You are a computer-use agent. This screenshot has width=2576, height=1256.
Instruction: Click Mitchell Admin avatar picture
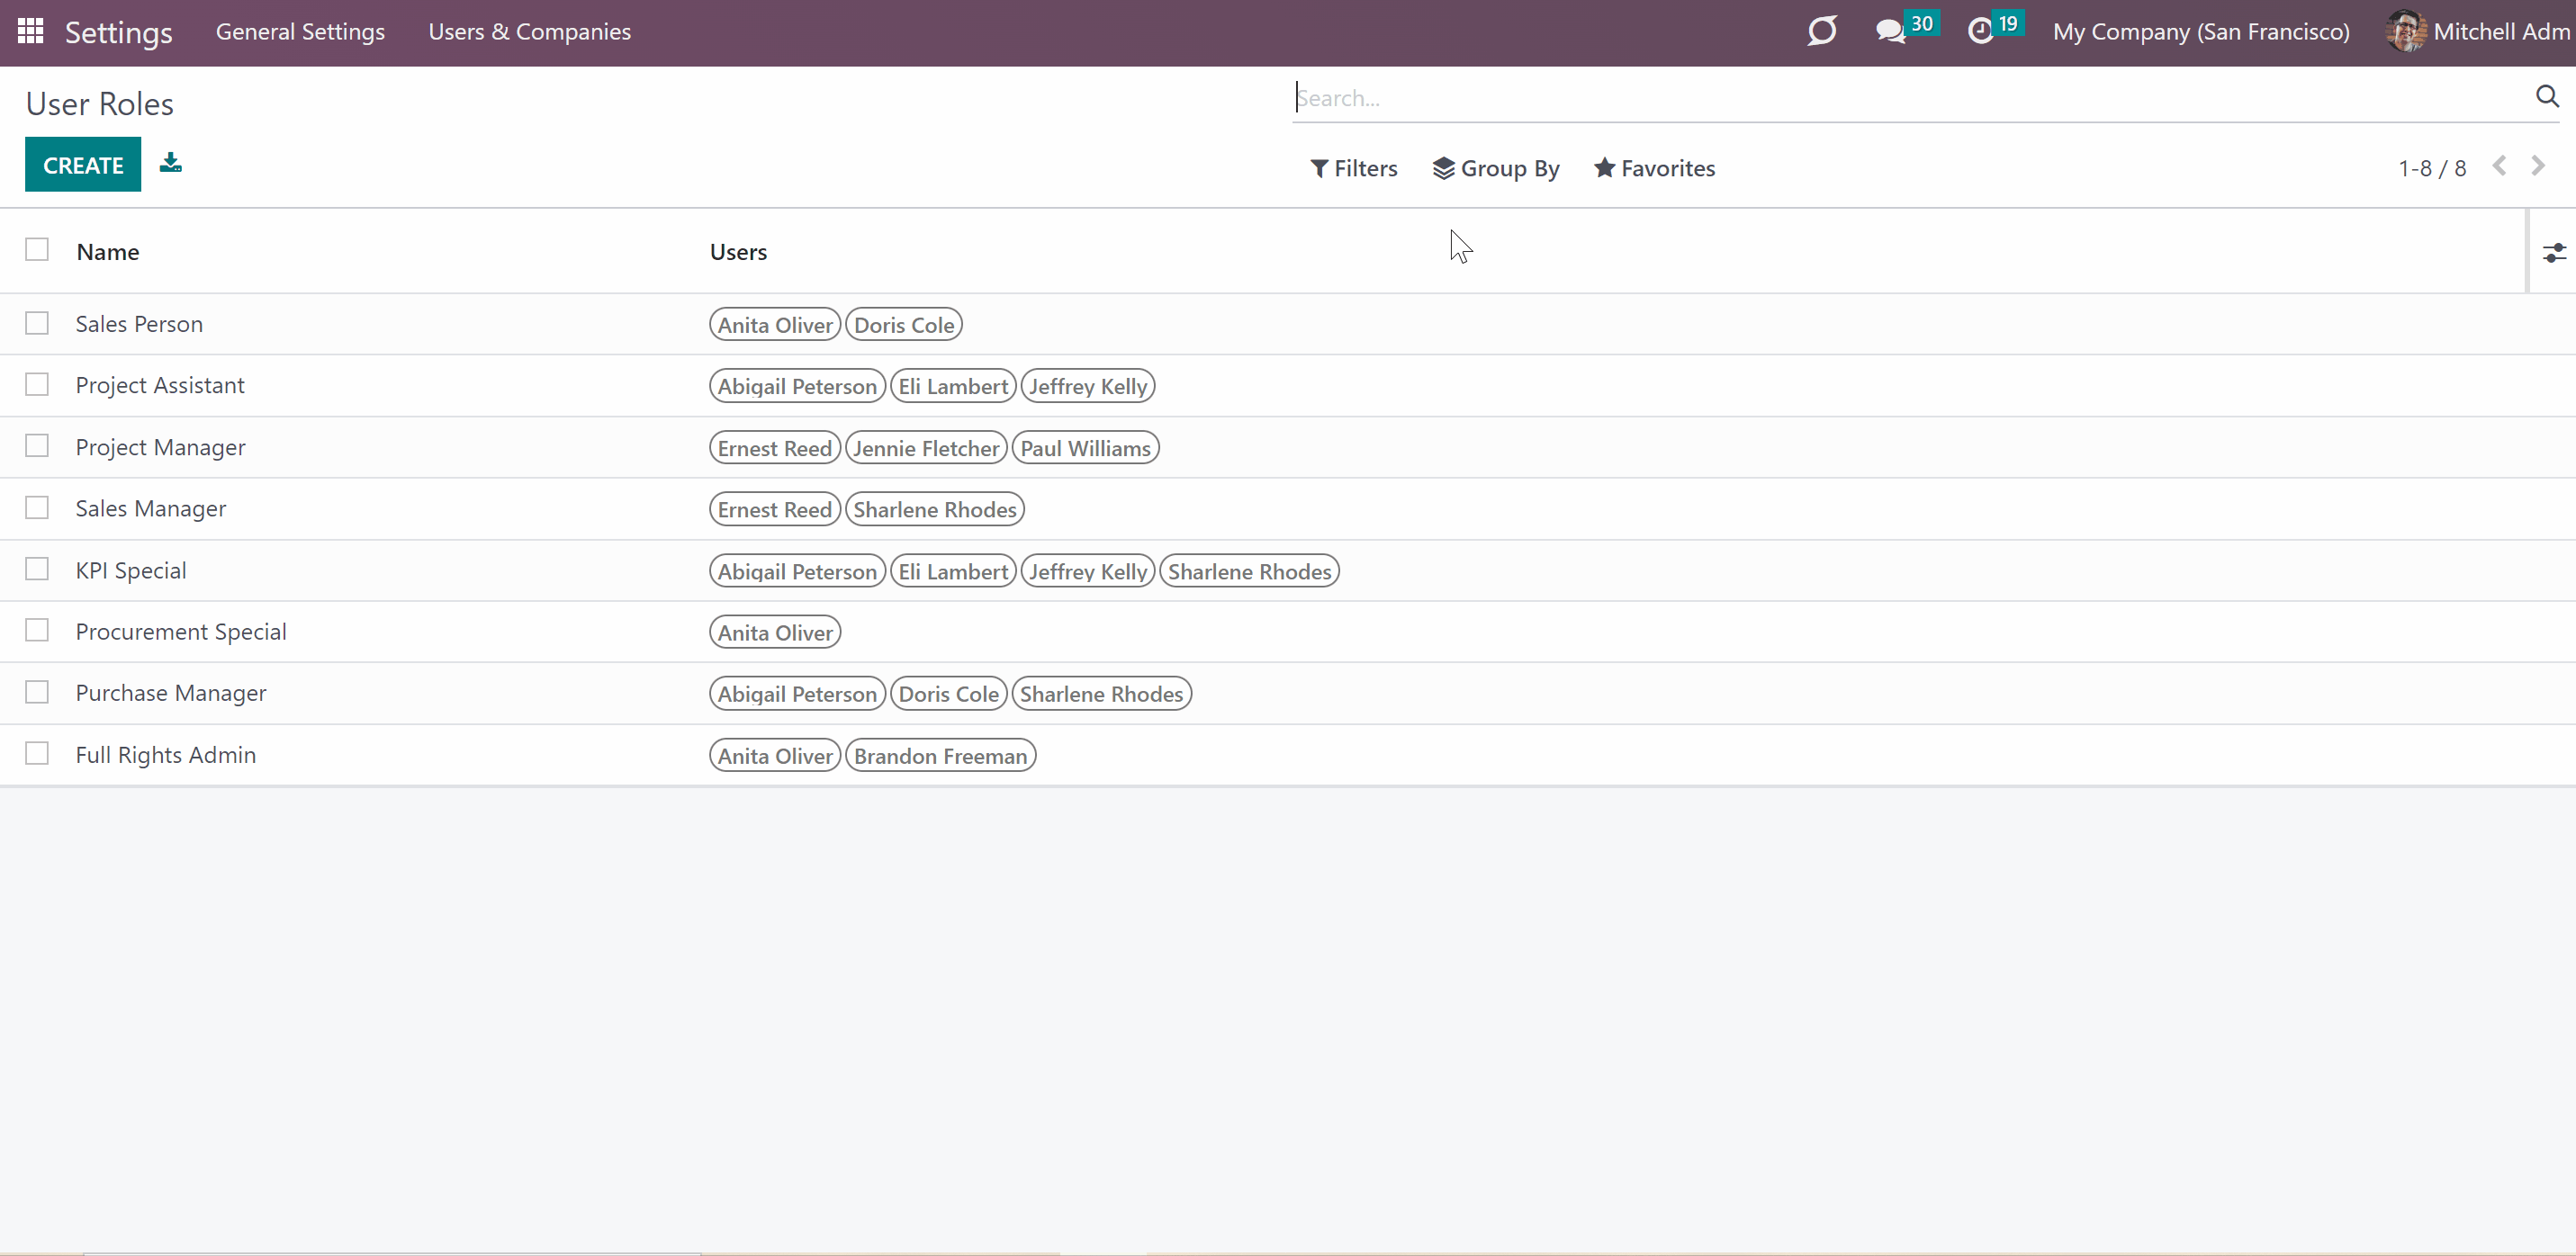coord(2406,31)
